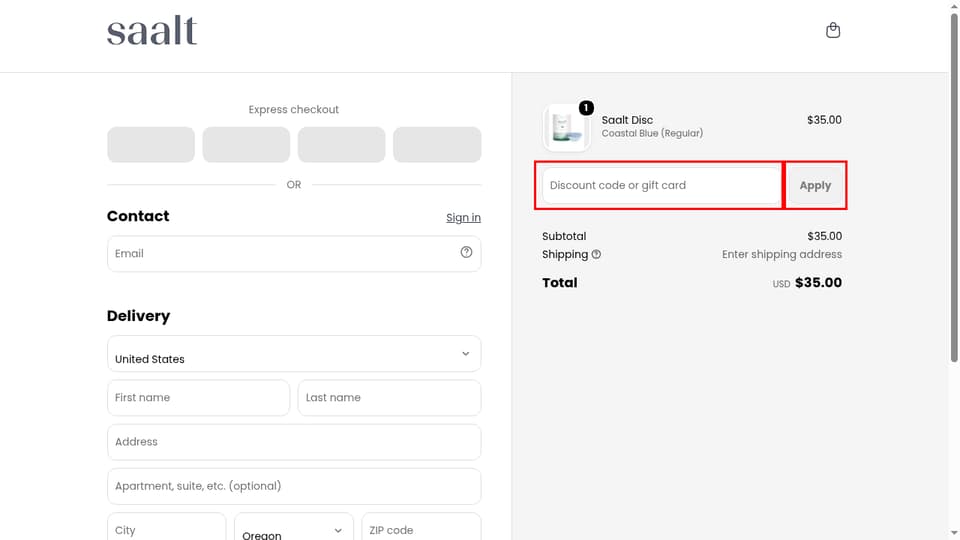Click the Delivery heading

[138, 316]
